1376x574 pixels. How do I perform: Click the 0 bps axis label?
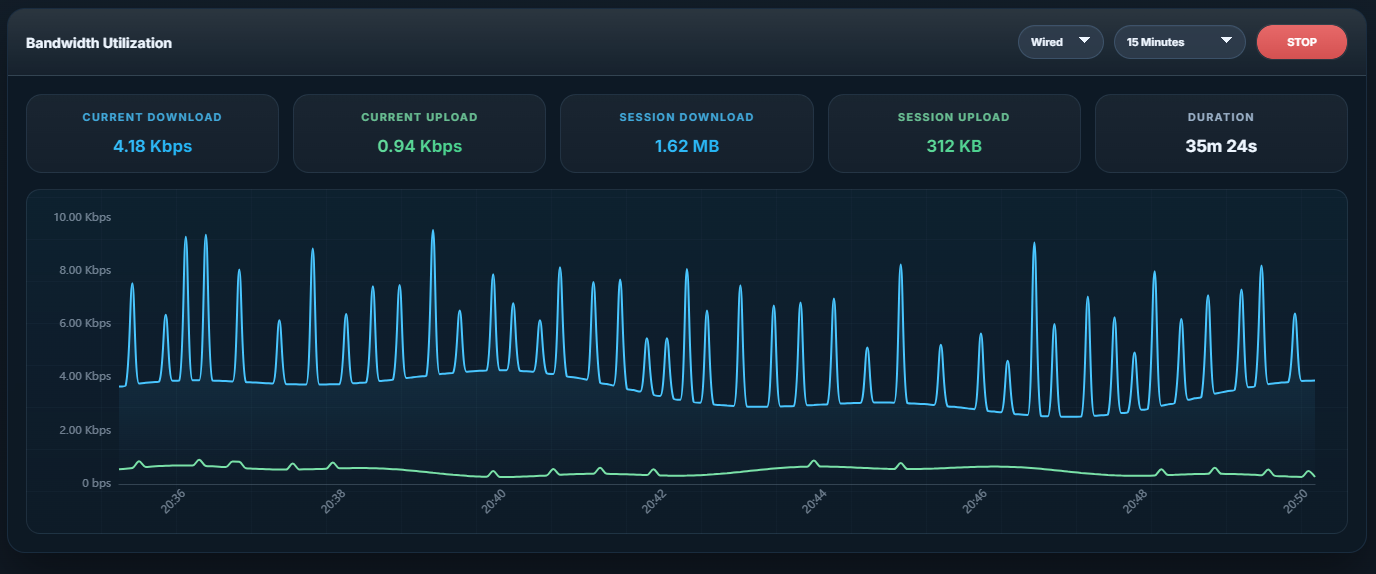click(x=95, y=483)
